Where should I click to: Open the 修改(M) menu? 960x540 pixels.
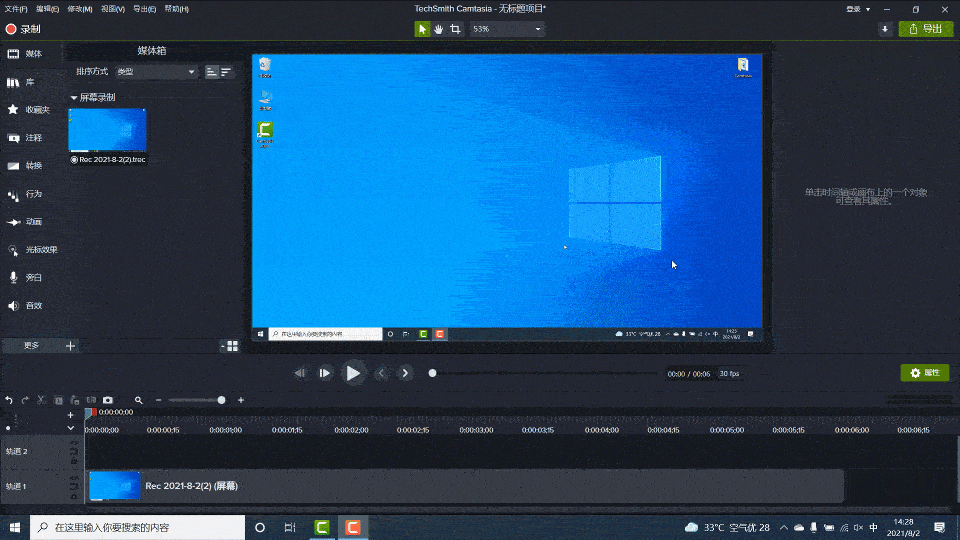(80, 9)
